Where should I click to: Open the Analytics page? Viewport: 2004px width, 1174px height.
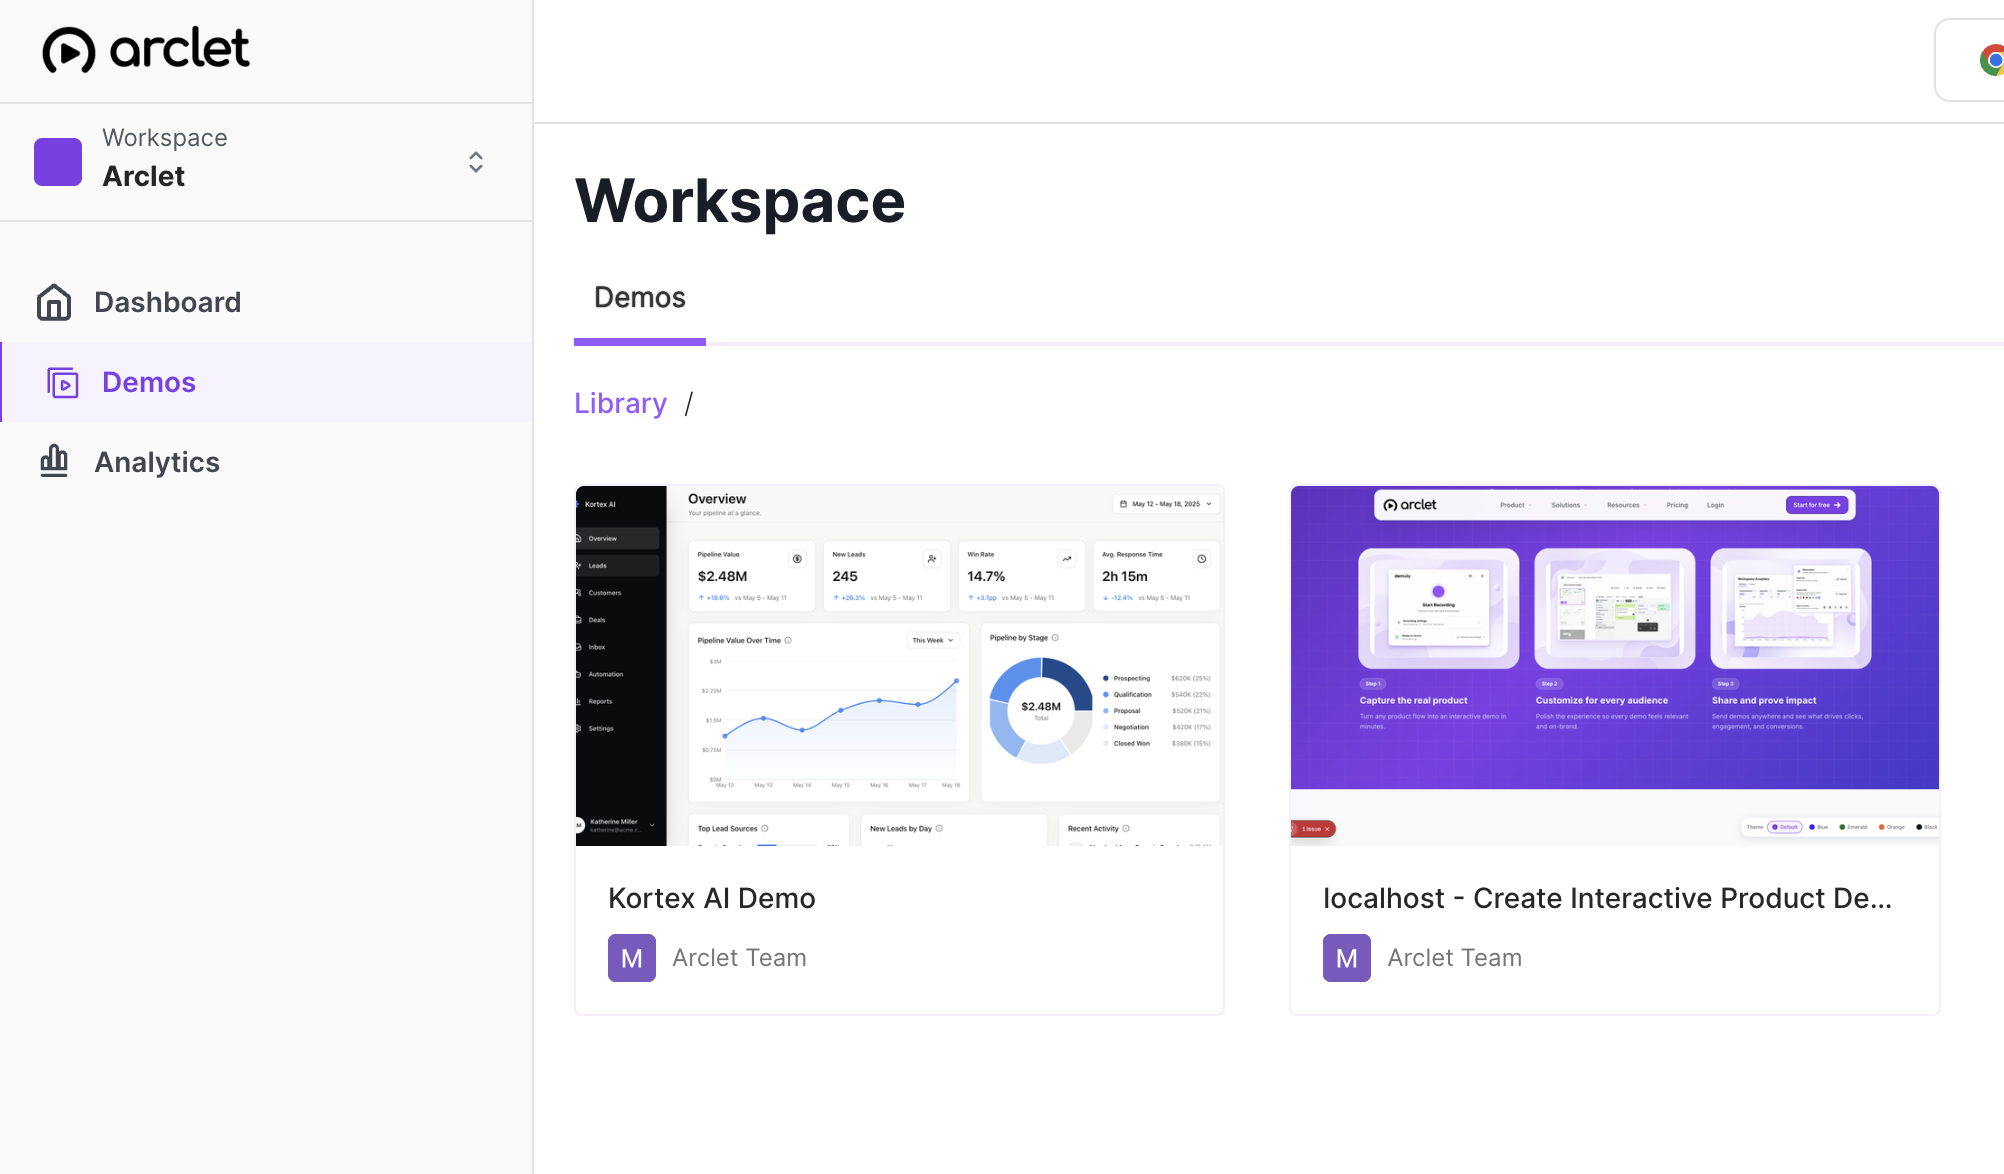click(x=266, y=462)
